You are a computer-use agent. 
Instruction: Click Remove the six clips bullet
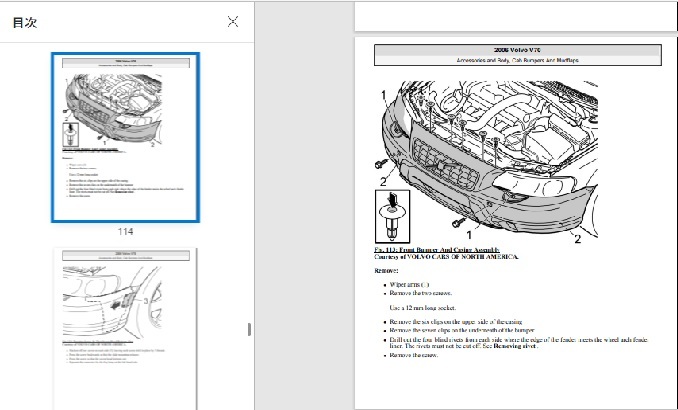coord(456,322)
